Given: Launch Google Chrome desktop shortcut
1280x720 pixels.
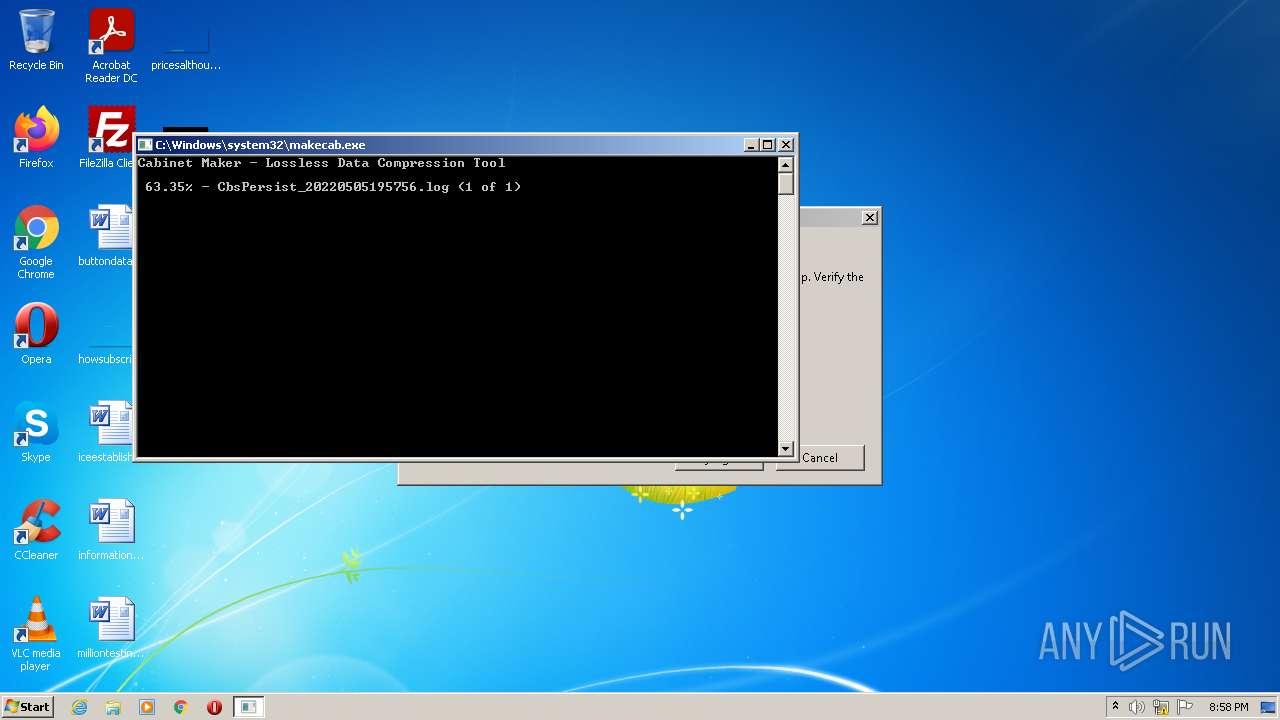Looking at the screenshot, I should pos(36,242).
